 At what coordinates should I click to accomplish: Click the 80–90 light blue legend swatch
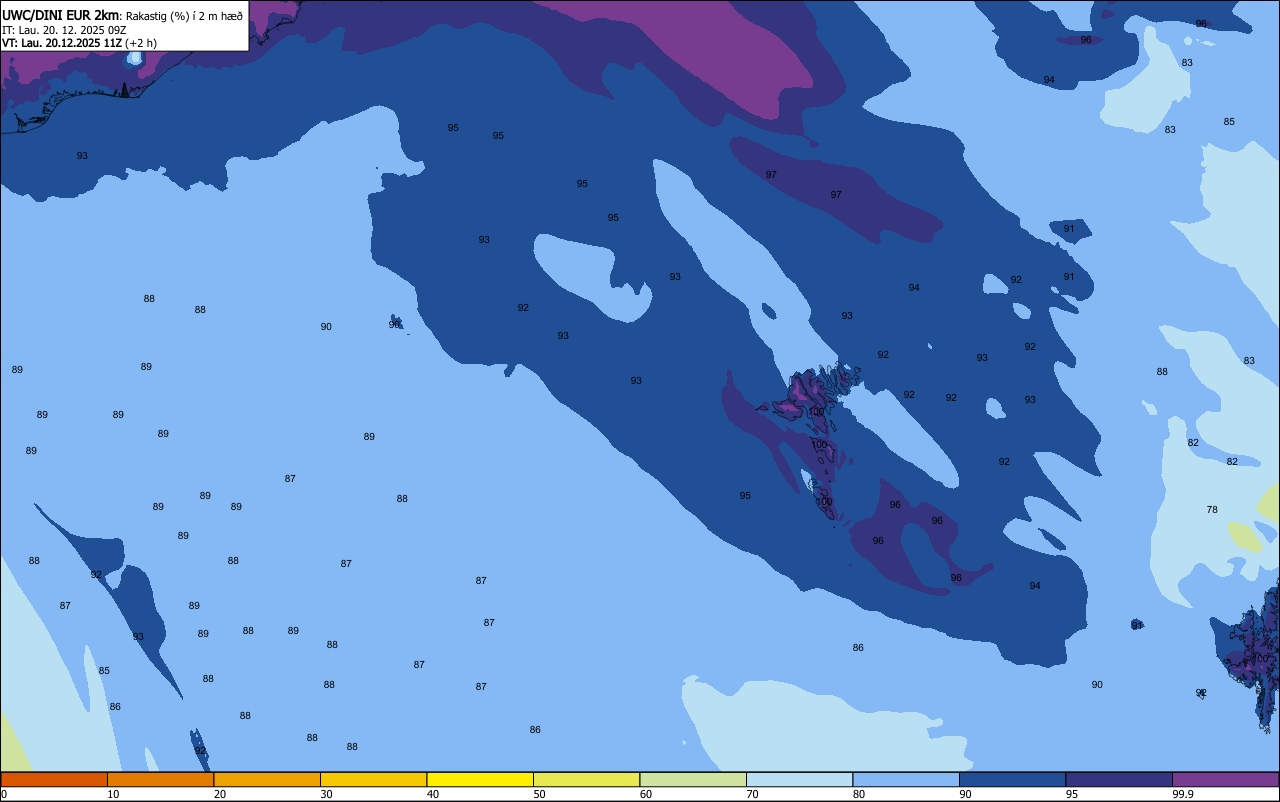[906, 779]
